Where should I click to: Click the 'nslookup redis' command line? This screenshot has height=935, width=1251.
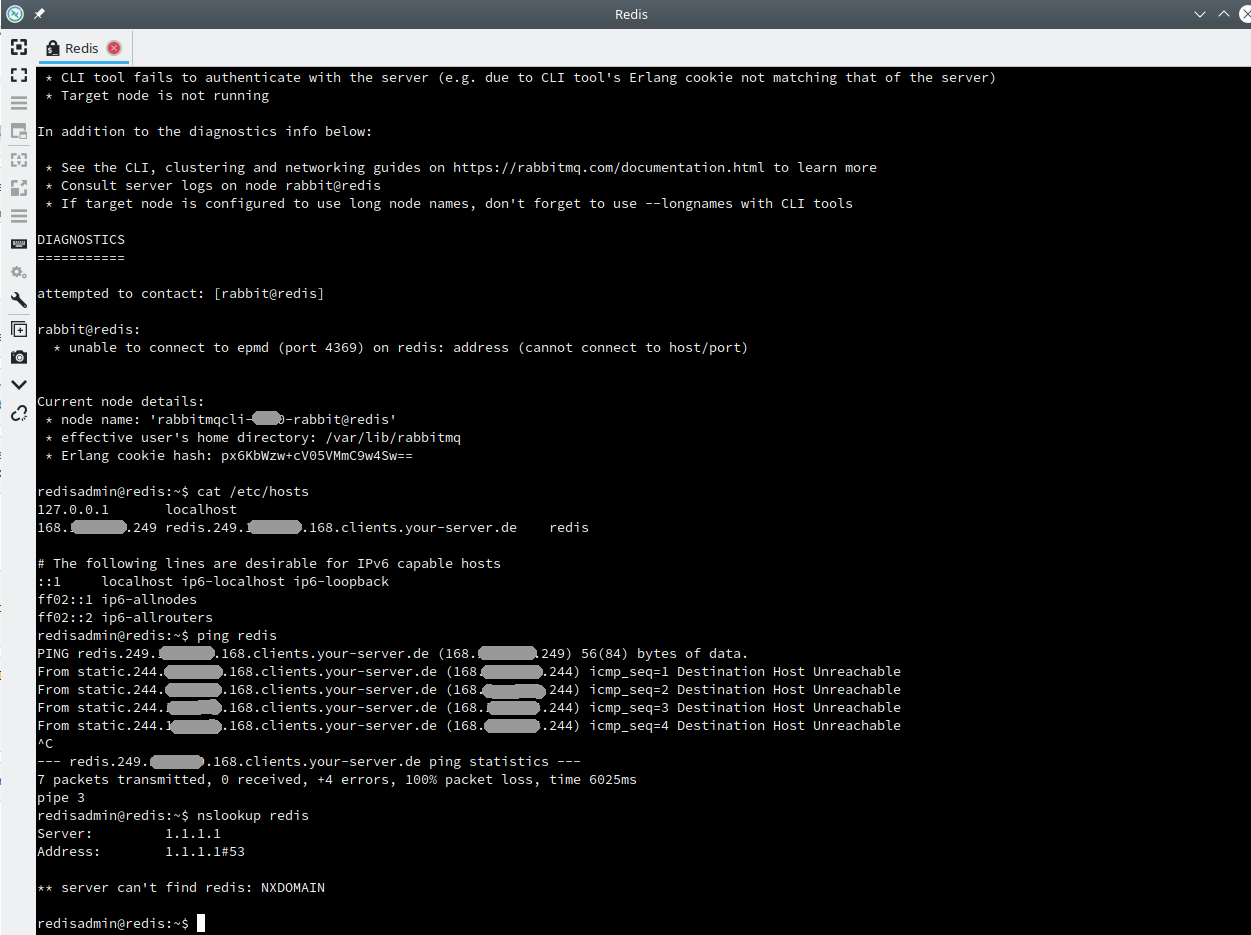pyautogui.click(x=173, y=816)
